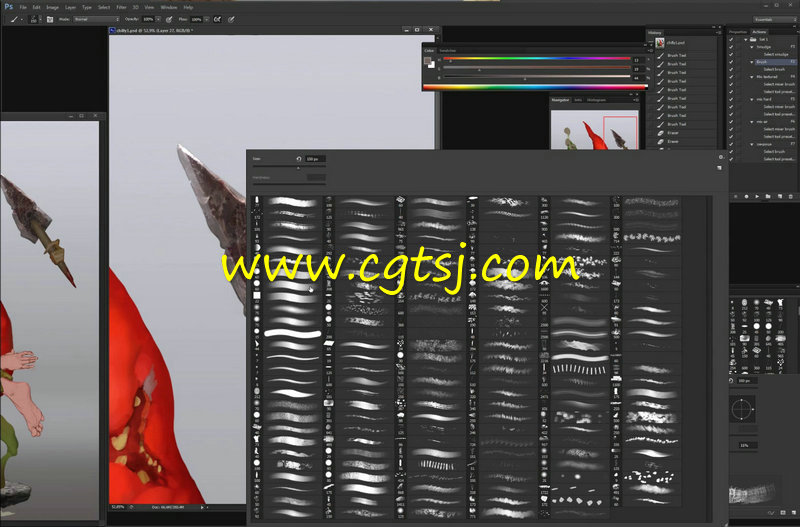The image size is (800, 527).
Task: Collapse the Mix textured action
Action: 752,77
